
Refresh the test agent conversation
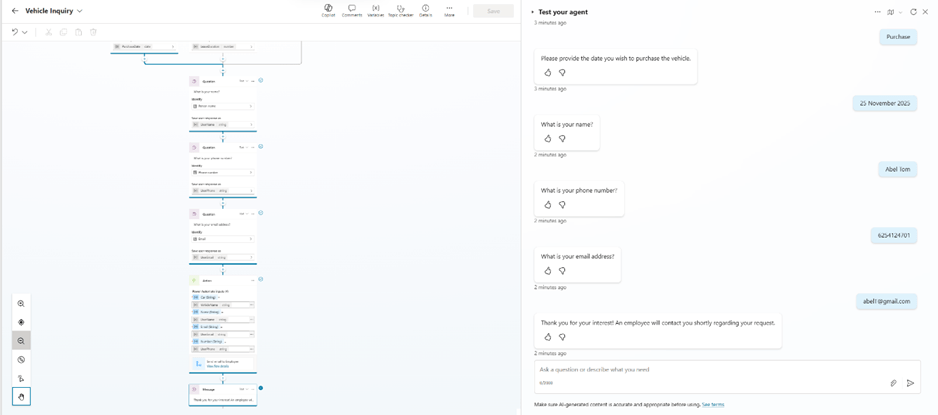tap(913, 12)
